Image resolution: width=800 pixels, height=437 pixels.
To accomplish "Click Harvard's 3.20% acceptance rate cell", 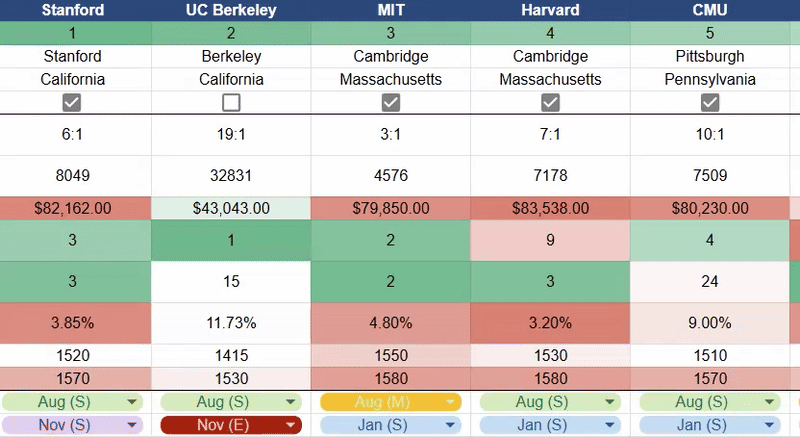I will (550, 323).
